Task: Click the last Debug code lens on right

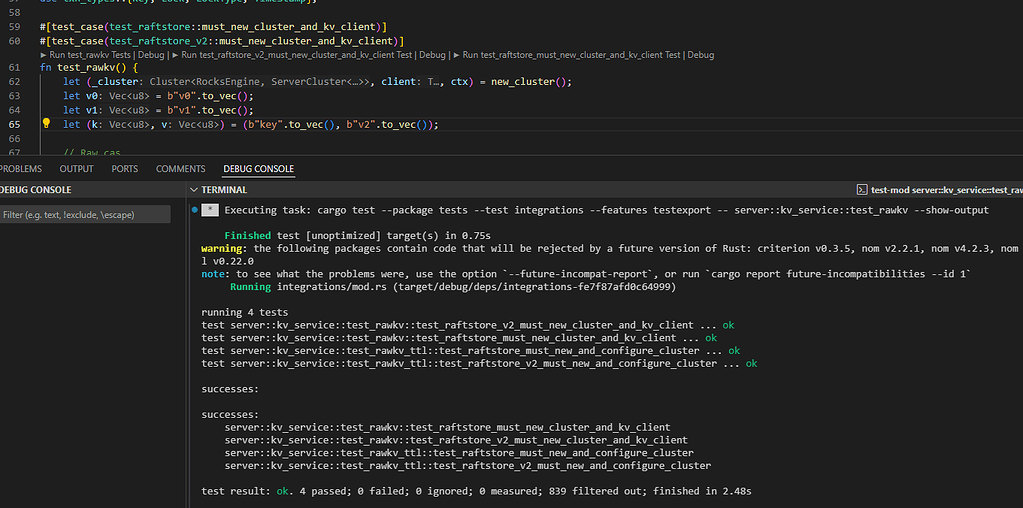Action: [700, 55]
